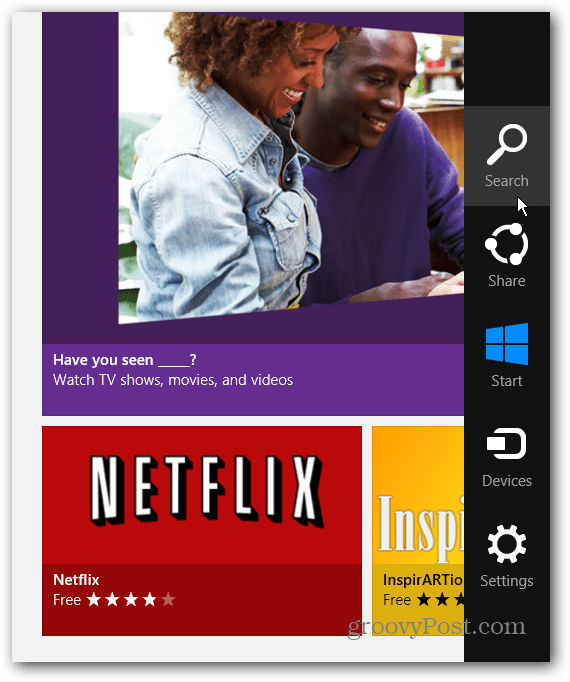Click the Netflix "Free" price label
This screenshot has width=570, height=682.
67,600
